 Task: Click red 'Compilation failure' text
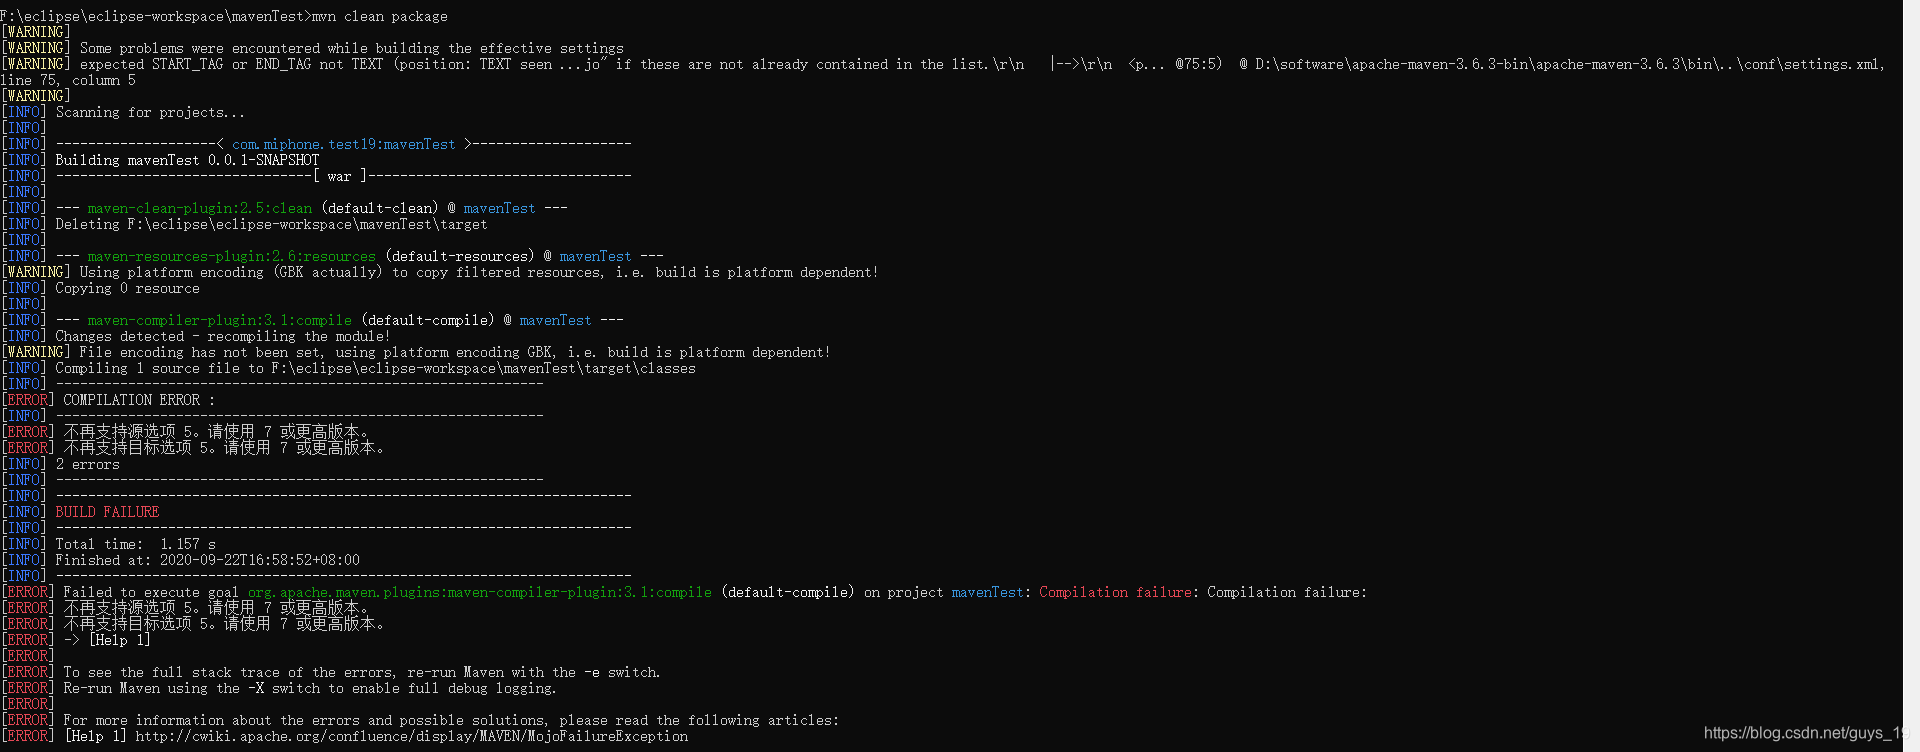tap(1115, 592)
